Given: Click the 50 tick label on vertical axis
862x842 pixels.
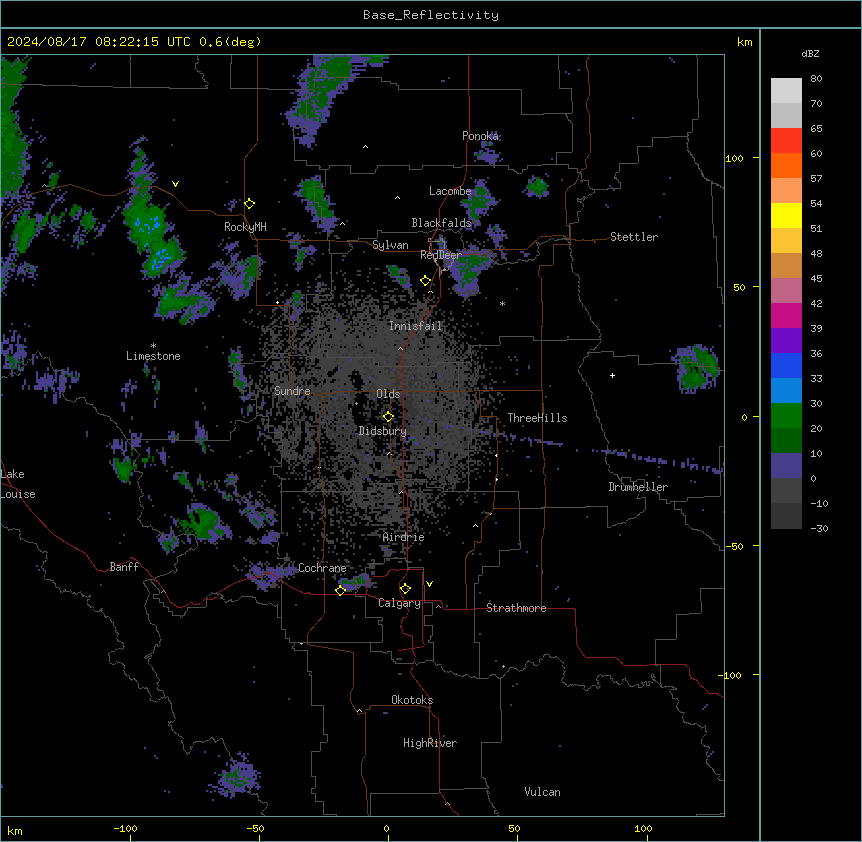Looking at the screenshot, I should click(739, 287).
